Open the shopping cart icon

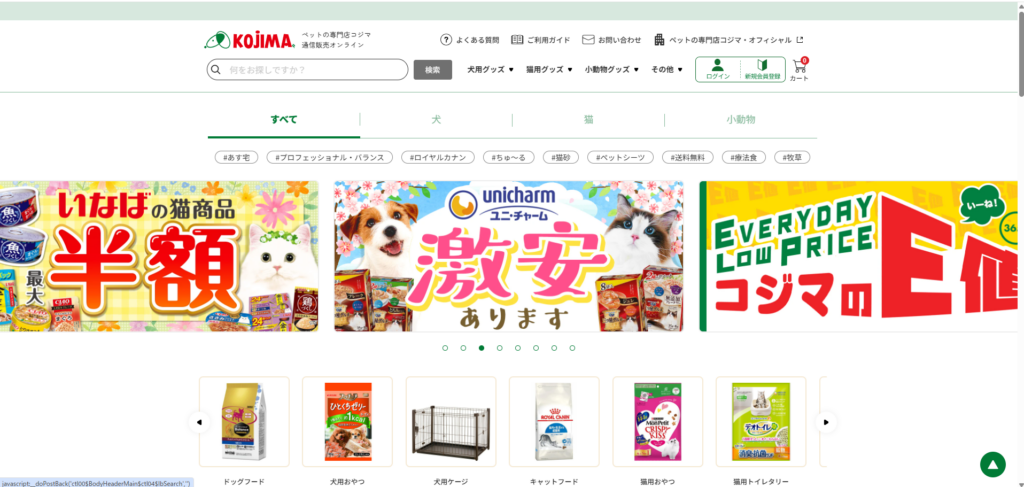pos(799,65)
